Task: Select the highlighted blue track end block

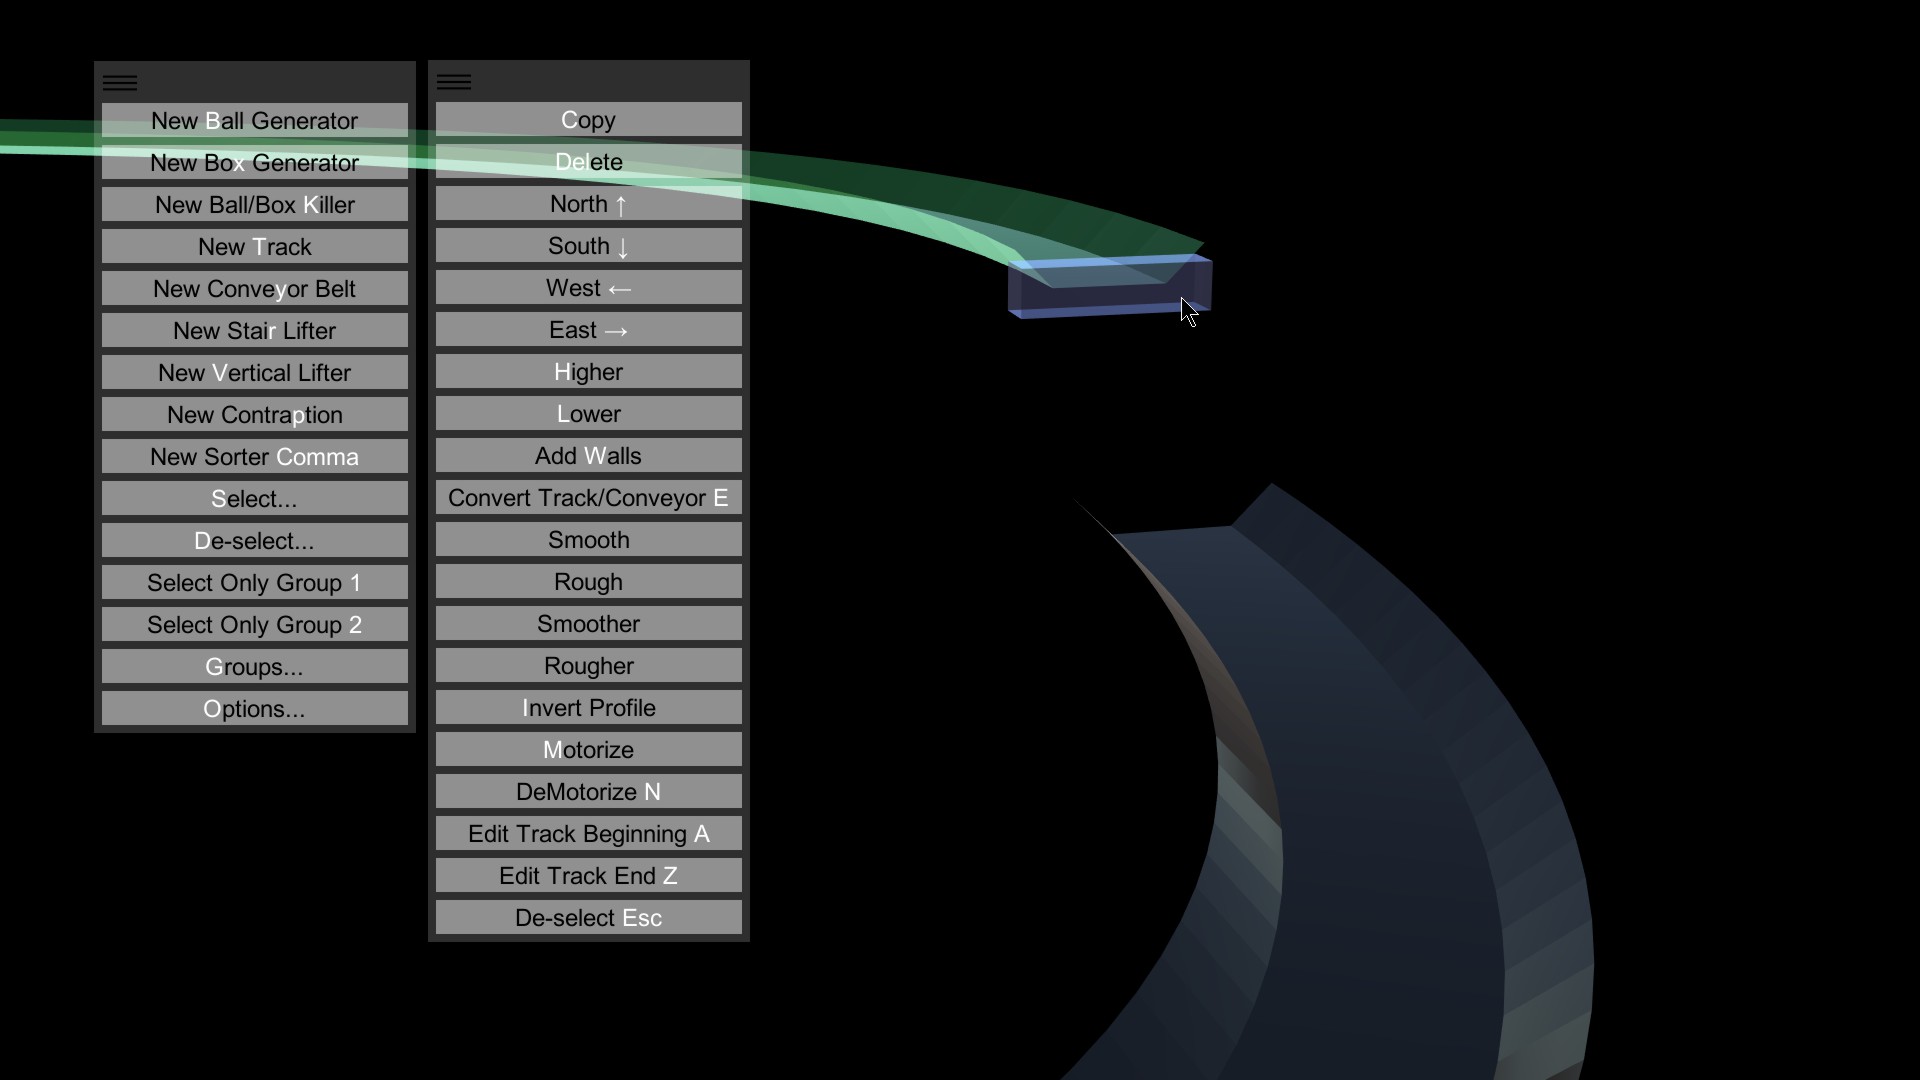Action: [x=1110, y=288]
